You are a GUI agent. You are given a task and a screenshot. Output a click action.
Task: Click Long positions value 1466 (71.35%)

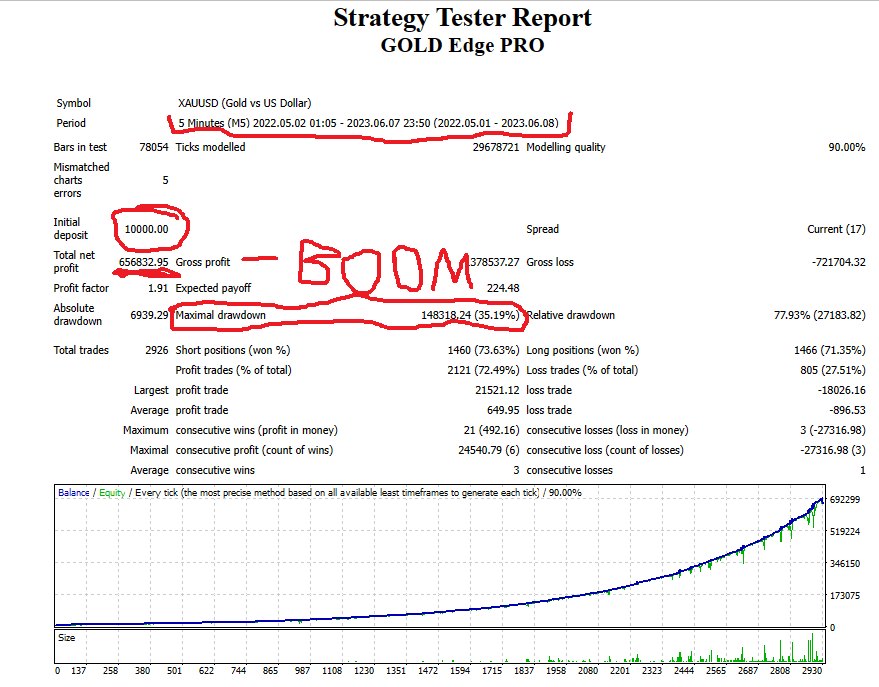[x=830, y=350]
